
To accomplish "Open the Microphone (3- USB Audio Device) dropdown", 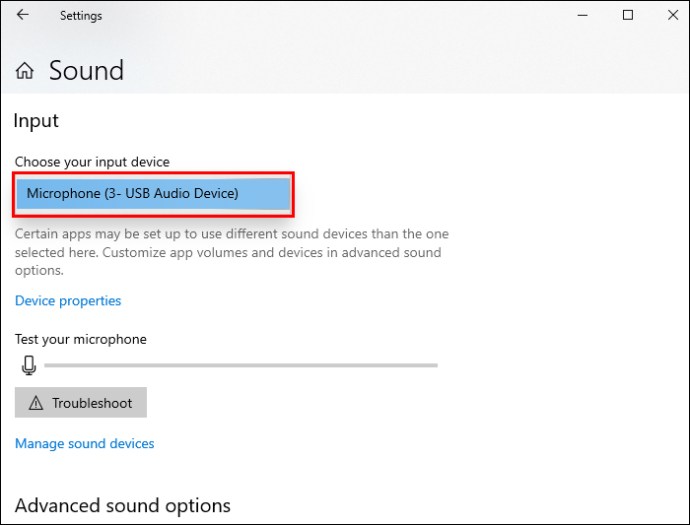I will click(x=153, y=194).
